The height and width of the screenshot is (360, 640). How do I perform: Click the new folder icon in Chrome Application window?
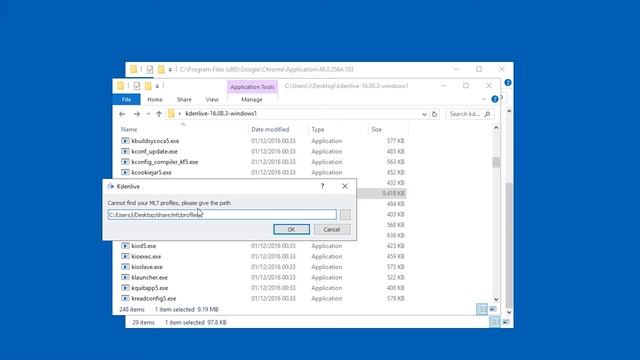coord(161,69)
